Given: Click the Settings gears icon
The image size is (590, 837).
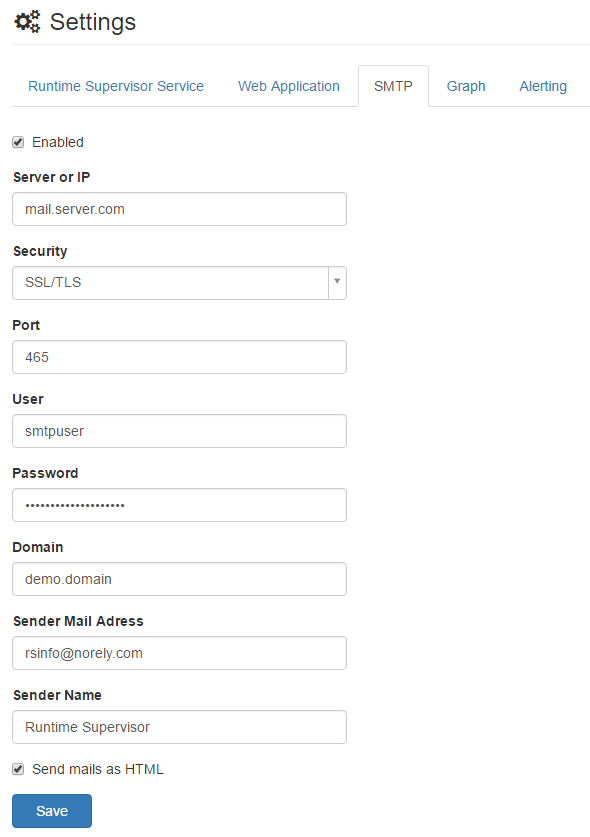Looking at the screenshot, I should tap(27, 21).
